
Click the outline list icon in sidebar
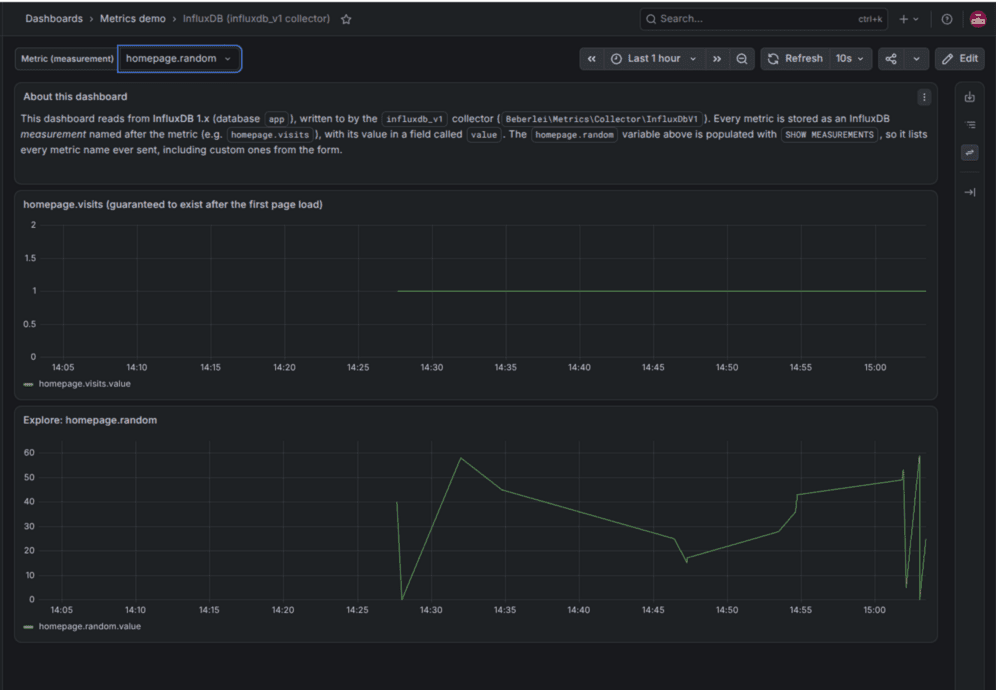point(969,125)
